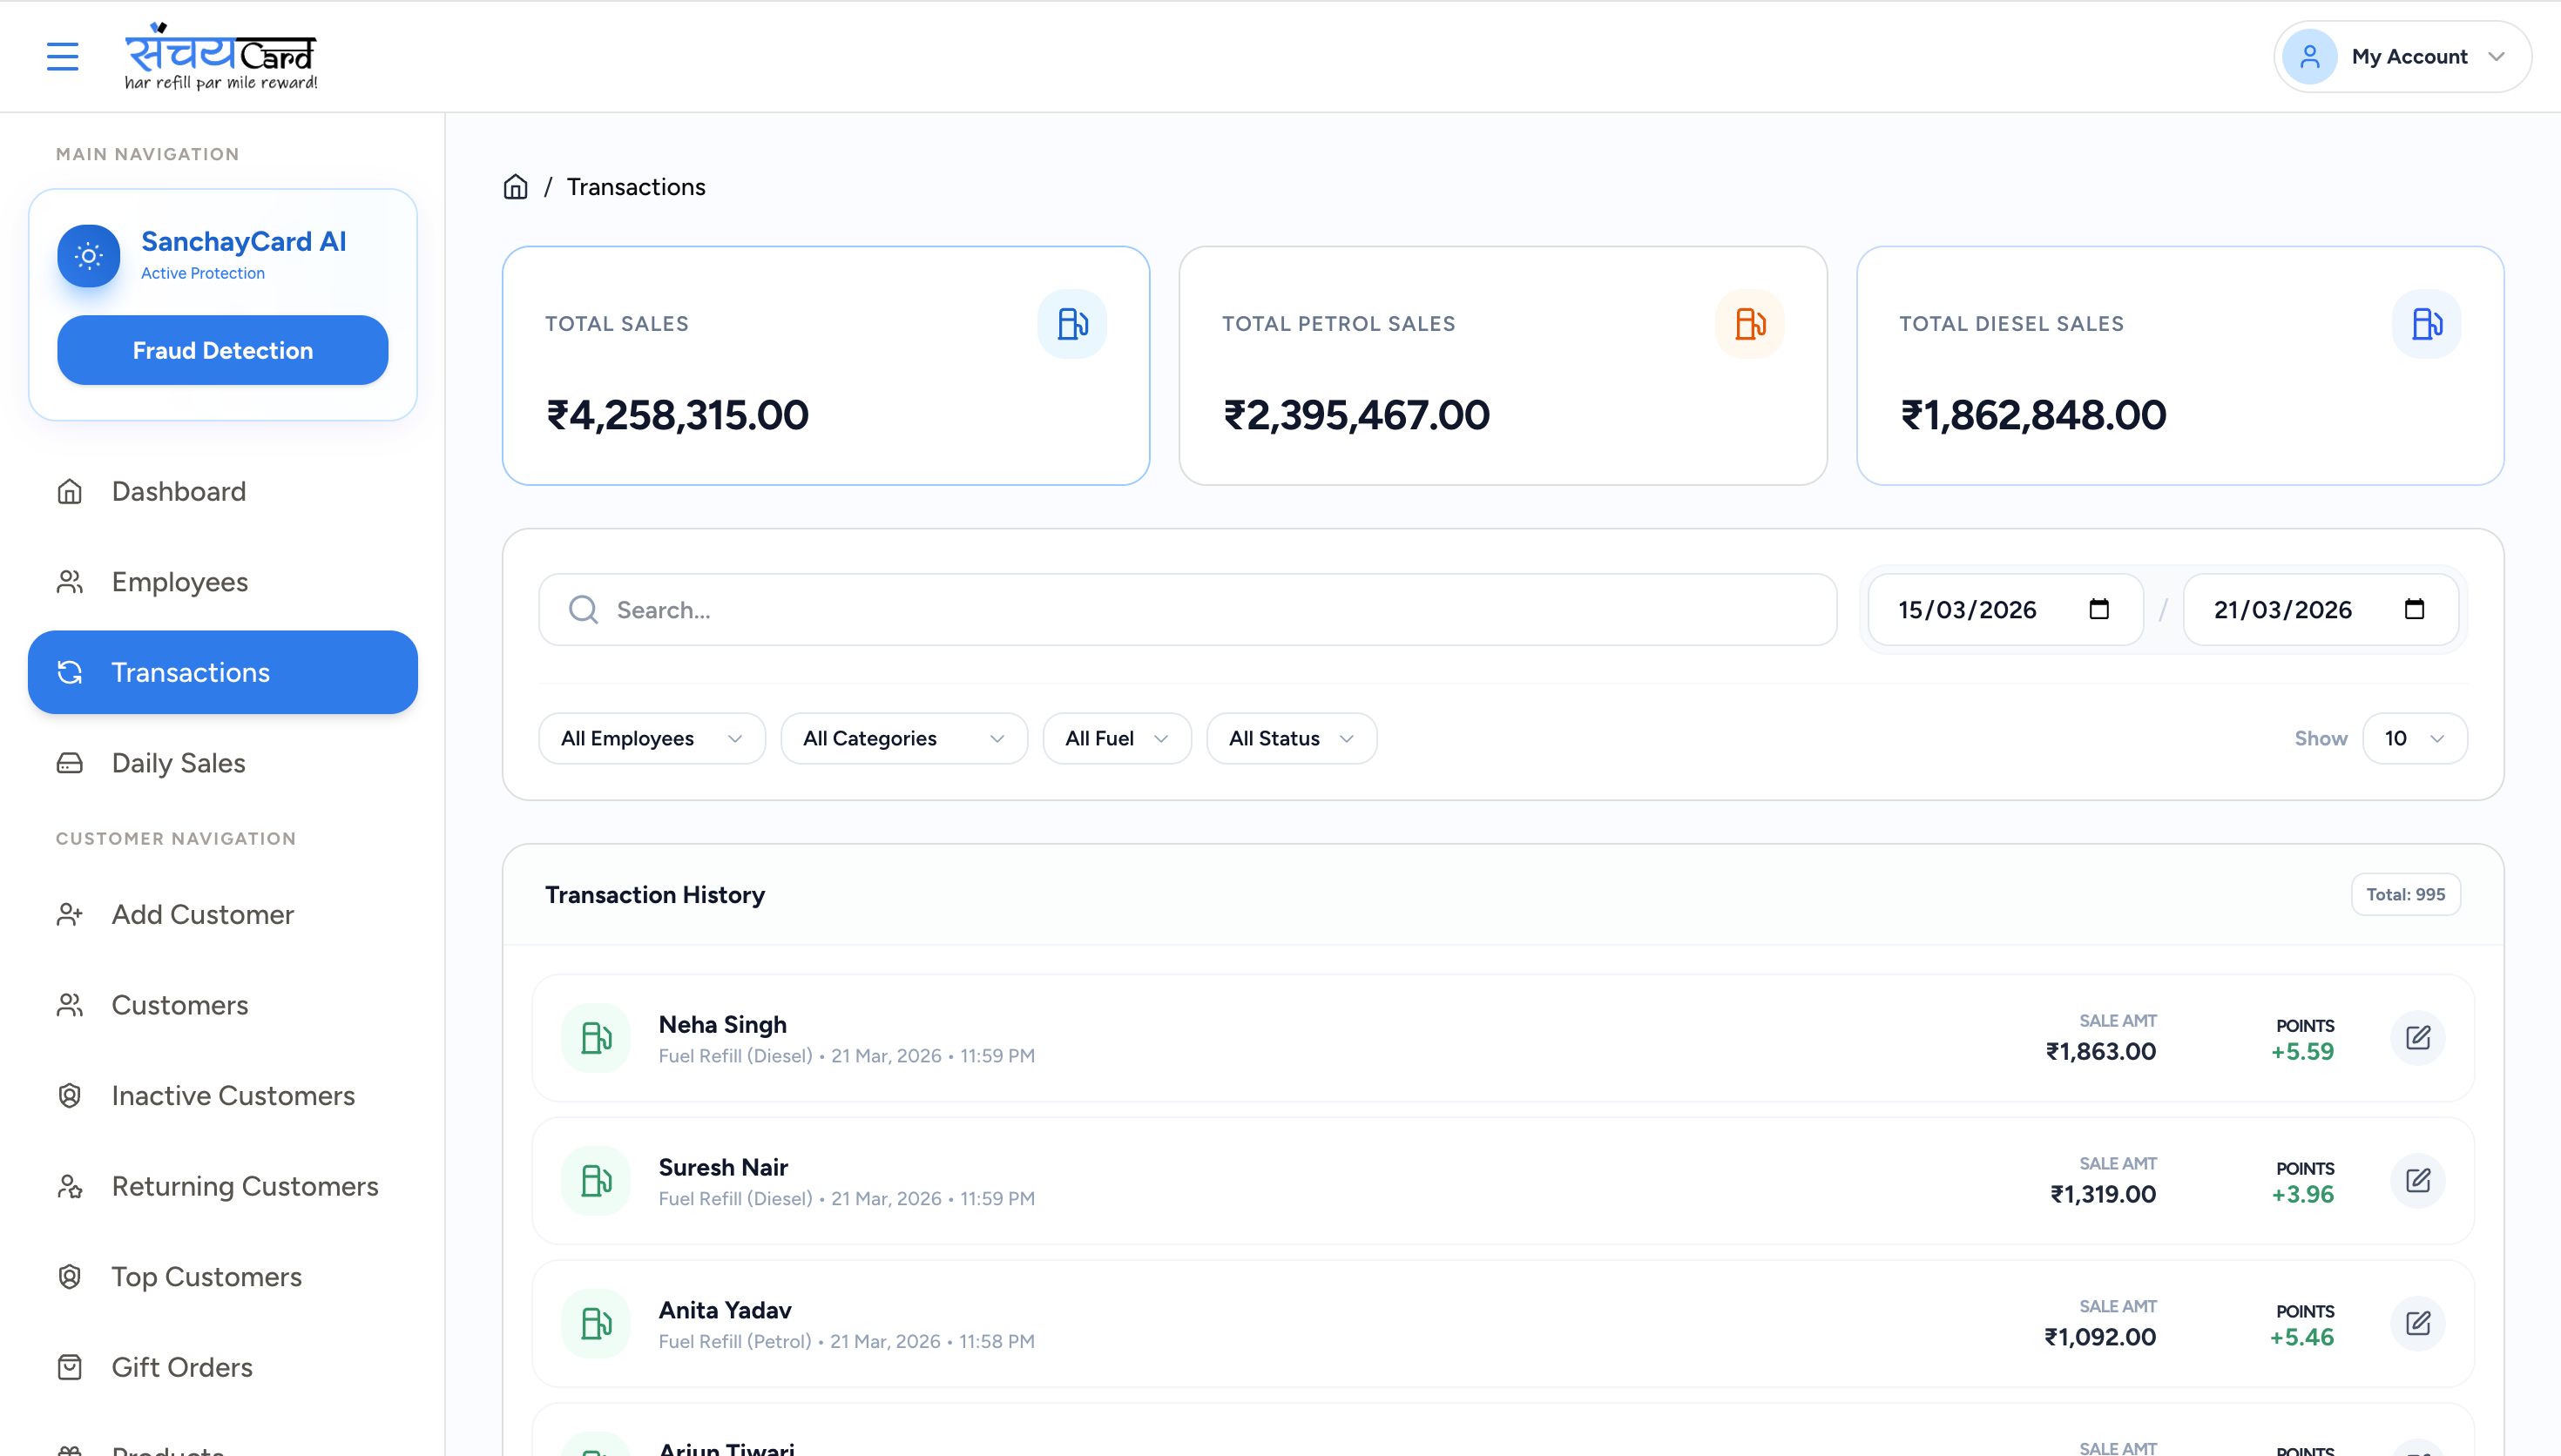Image resolution: width=2561 pixels, height=1456 pixels.
Task: Click the Total Diesel Sales pump icon
Action: coord(2426,324)
